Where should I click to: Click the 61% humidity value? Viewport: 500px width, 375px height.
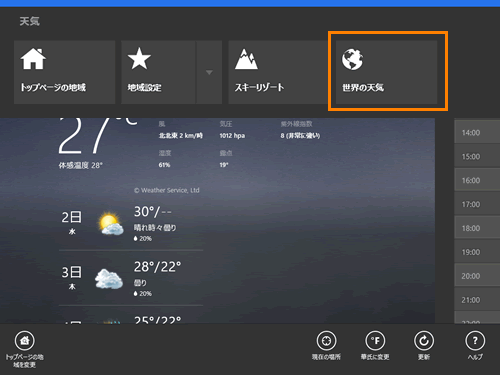(x=164, y=165)
